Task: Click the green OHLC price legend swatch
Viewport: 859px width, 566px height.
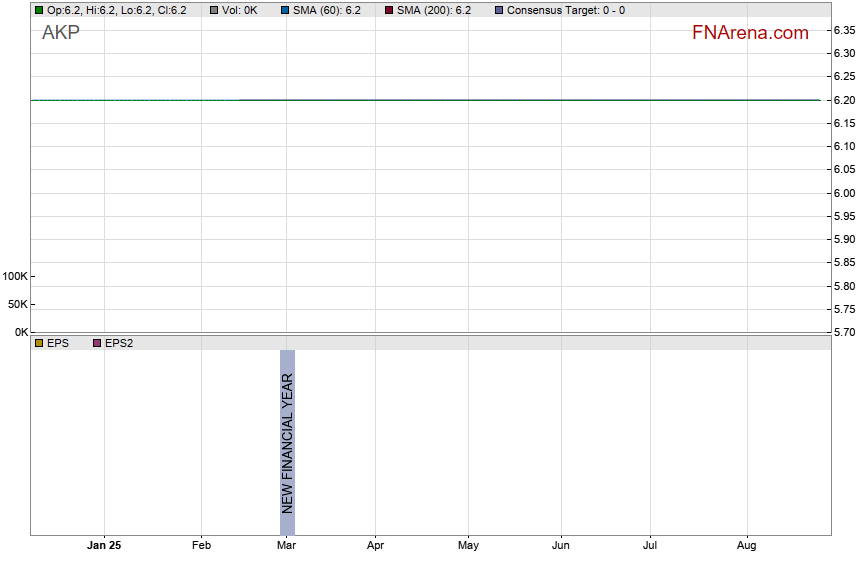Action: [x=39, y=10]
